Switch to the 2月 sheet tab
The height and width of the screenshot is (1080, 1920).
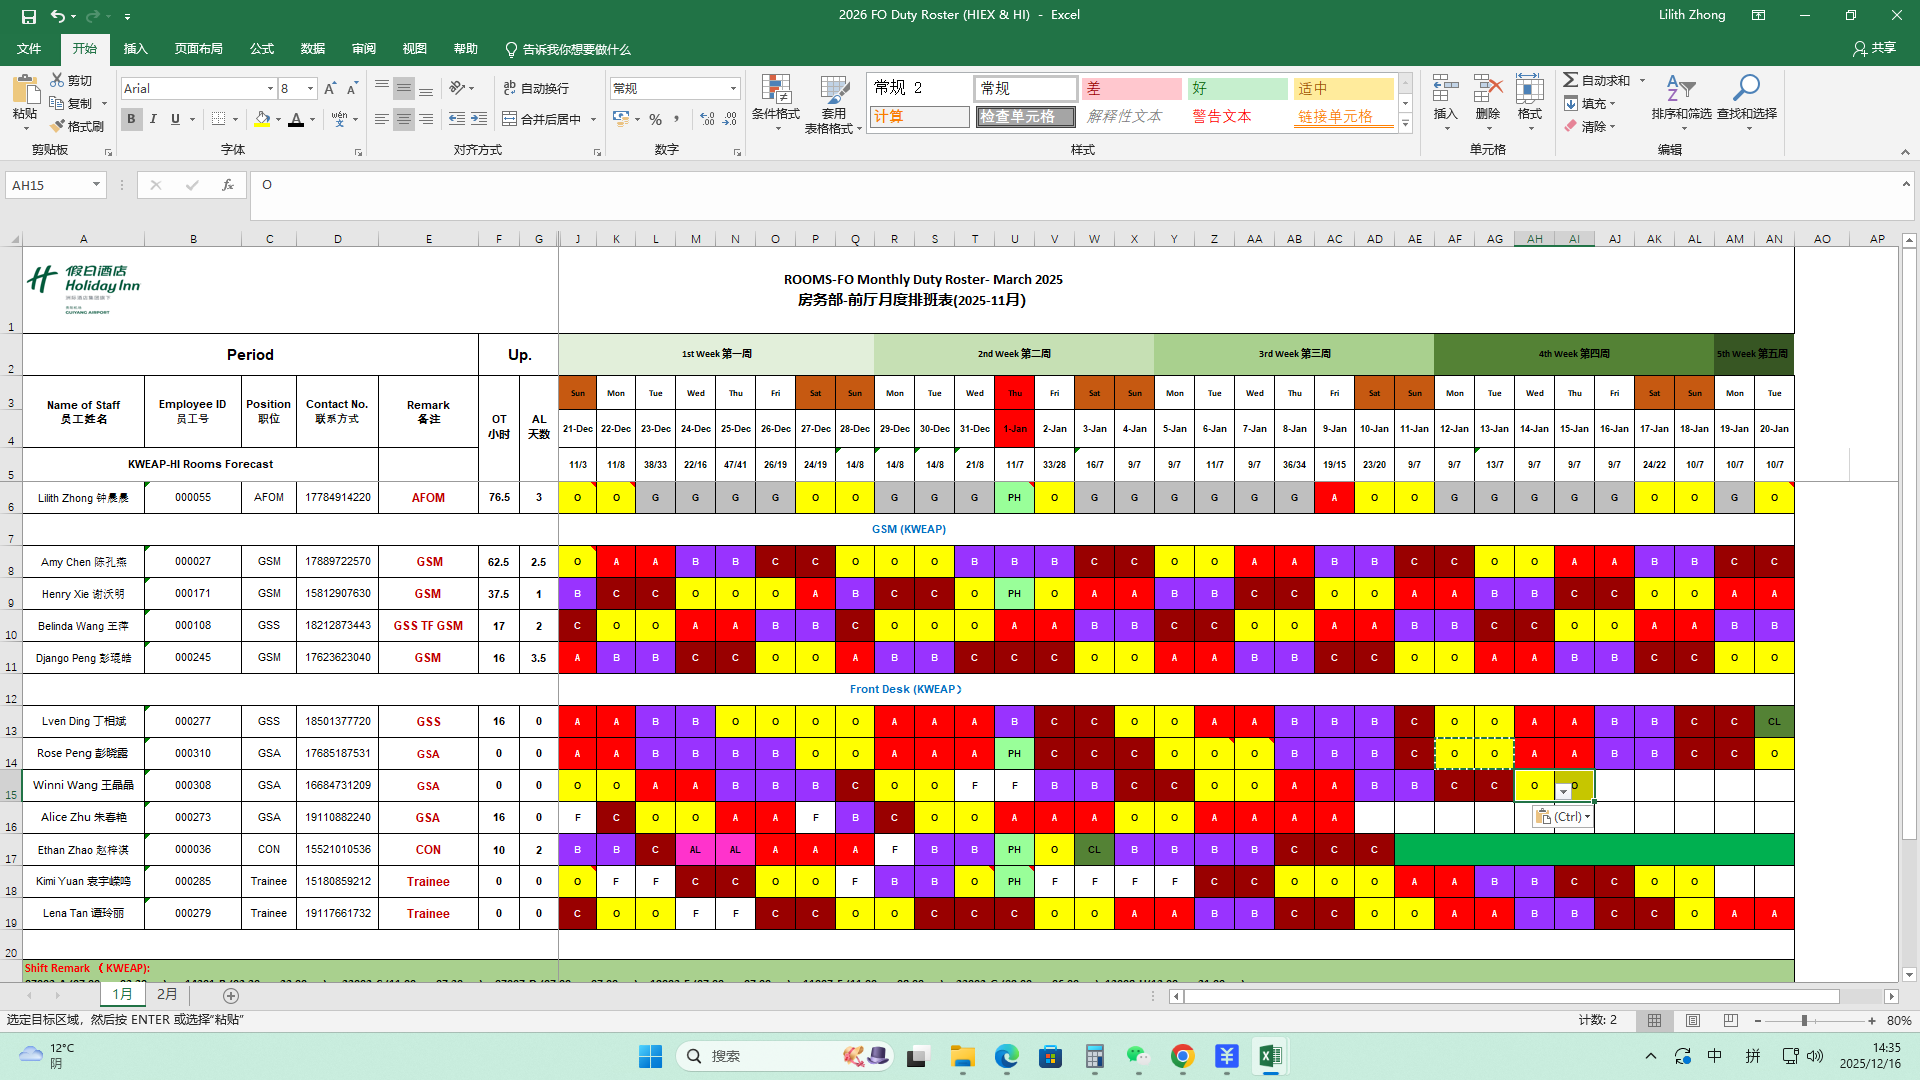167,995
